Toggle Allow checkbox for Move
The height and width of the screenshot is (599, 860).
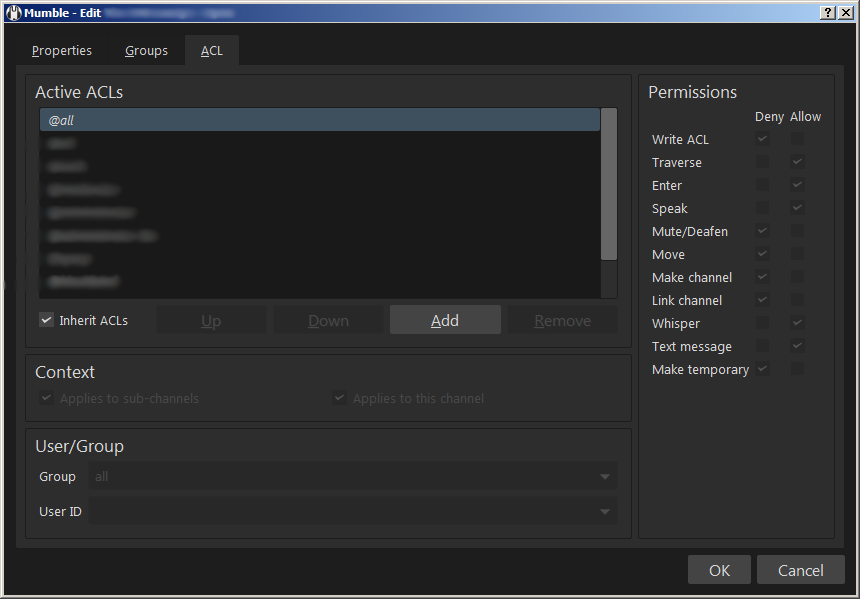797,254
